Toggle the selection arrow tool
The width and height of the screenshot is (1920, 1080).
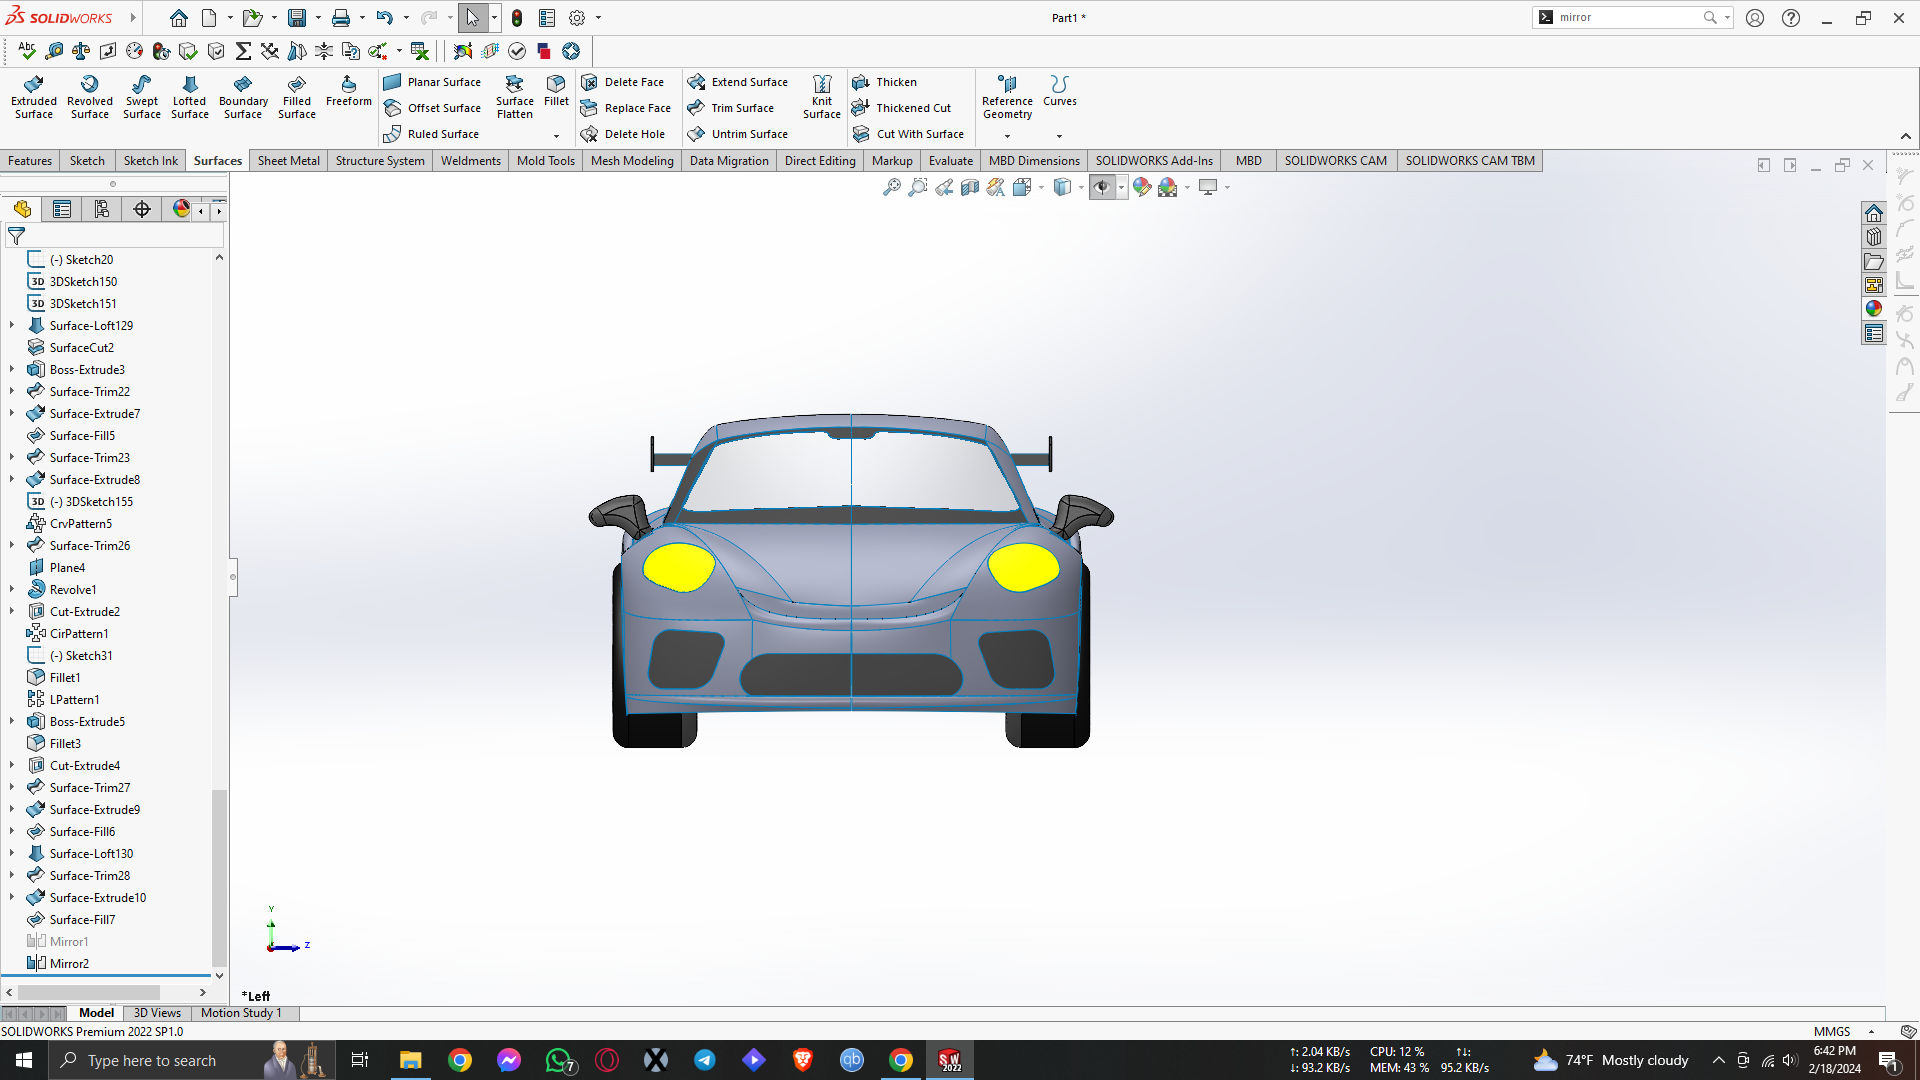click(472, 18)
